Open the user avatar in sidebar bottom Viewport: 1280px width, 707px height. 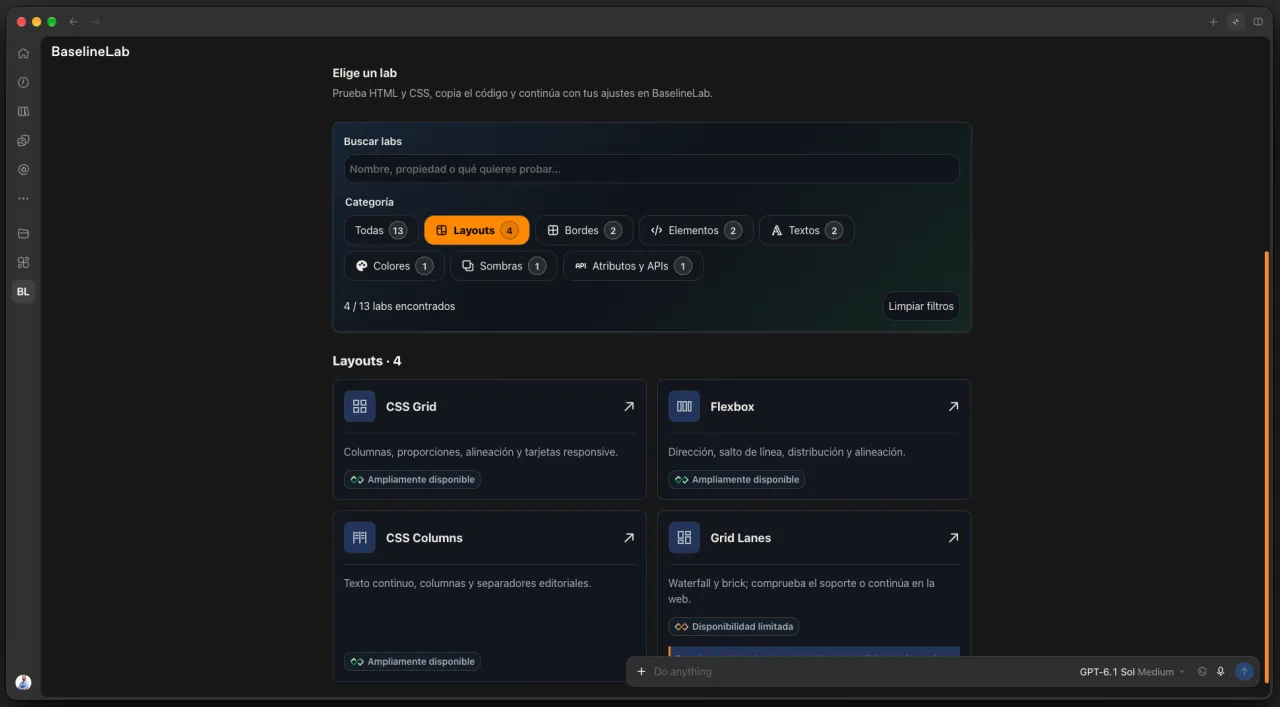click(23, 682)
